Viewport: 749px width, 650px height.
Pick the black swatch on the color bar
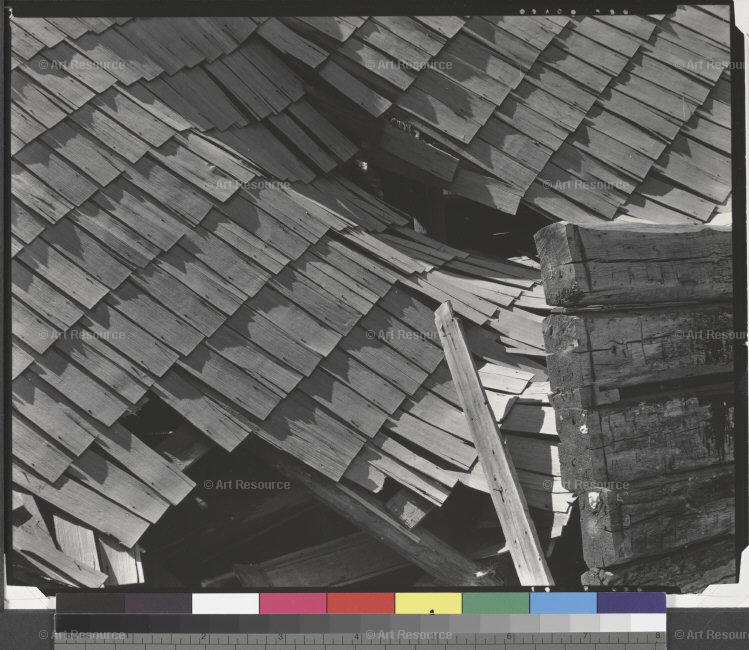tap(90, 603)
